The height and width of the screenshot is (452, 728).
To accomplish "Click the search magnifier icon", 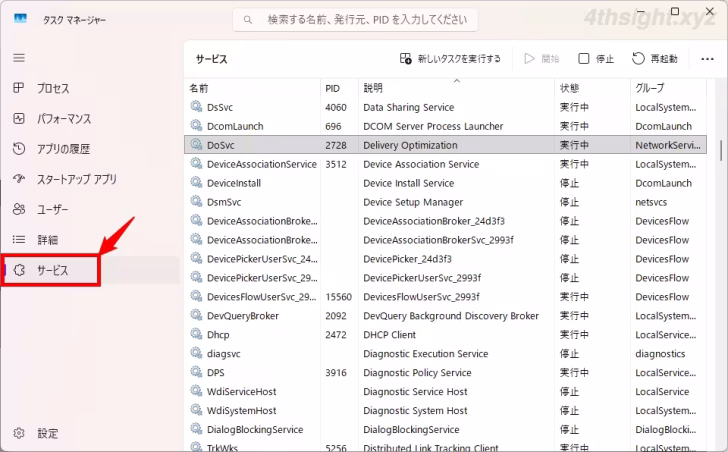I will click(248, 20).
